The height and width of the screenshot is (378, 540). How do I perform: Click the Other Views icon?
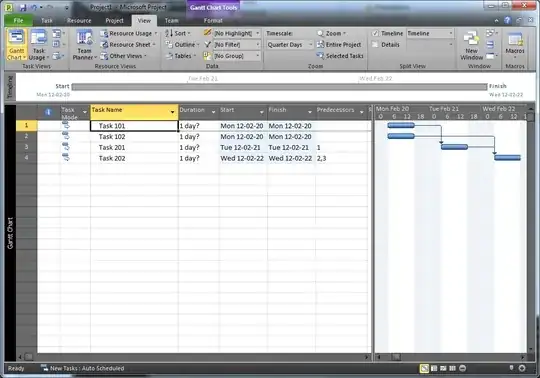104,56
